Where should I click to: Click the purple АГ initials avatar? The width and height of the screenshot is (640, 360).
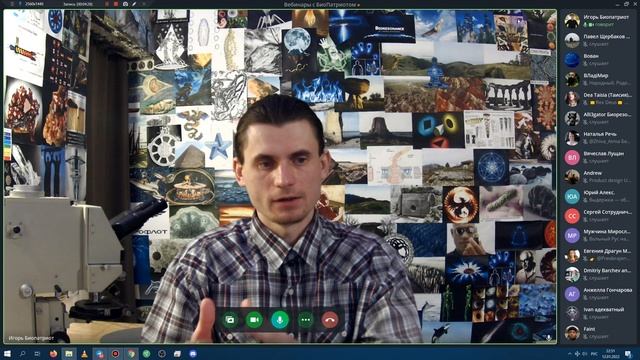pyautogui.click(x=572, y=293)
